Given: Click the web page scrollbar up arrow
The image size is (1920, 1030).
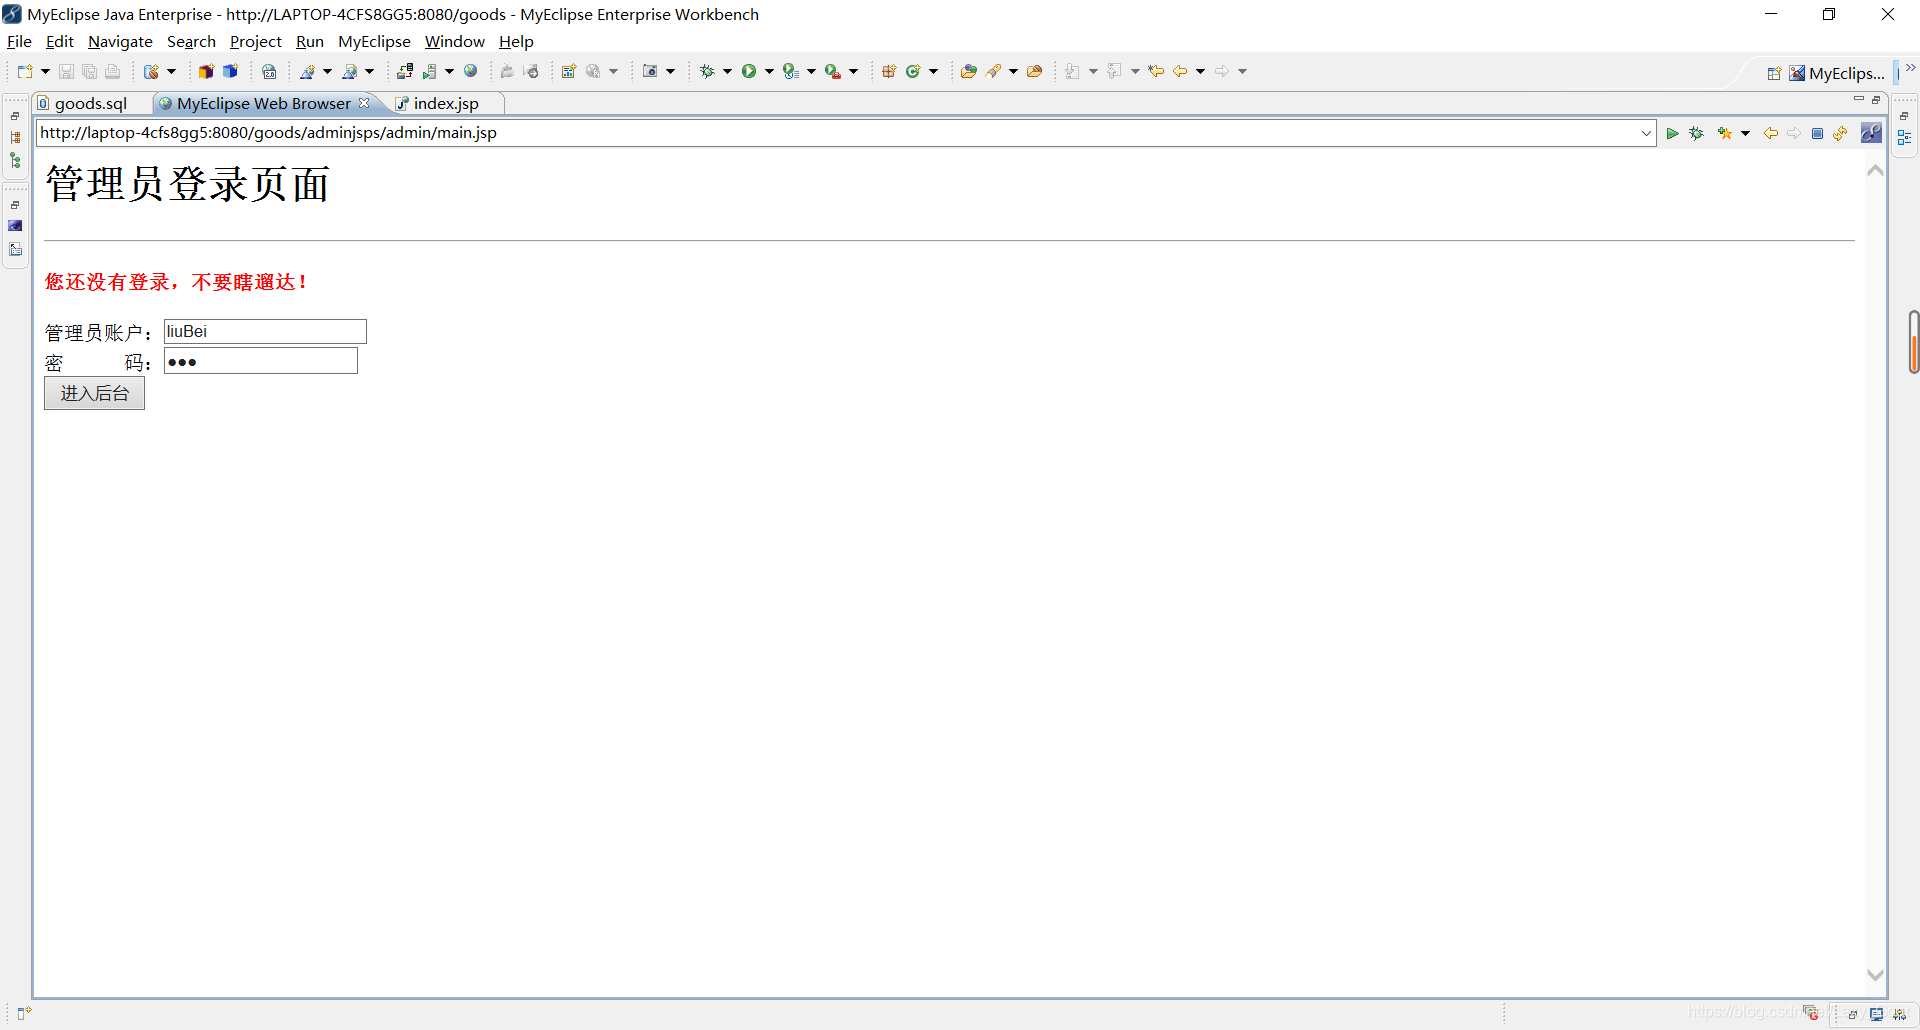Looking at the screenshot, I should tap(1875, 171).
